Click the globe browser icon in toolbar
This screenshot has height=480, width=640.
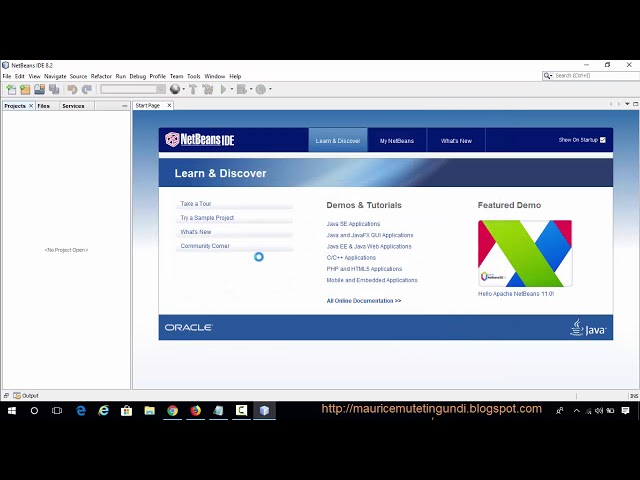tap(175, 89)
